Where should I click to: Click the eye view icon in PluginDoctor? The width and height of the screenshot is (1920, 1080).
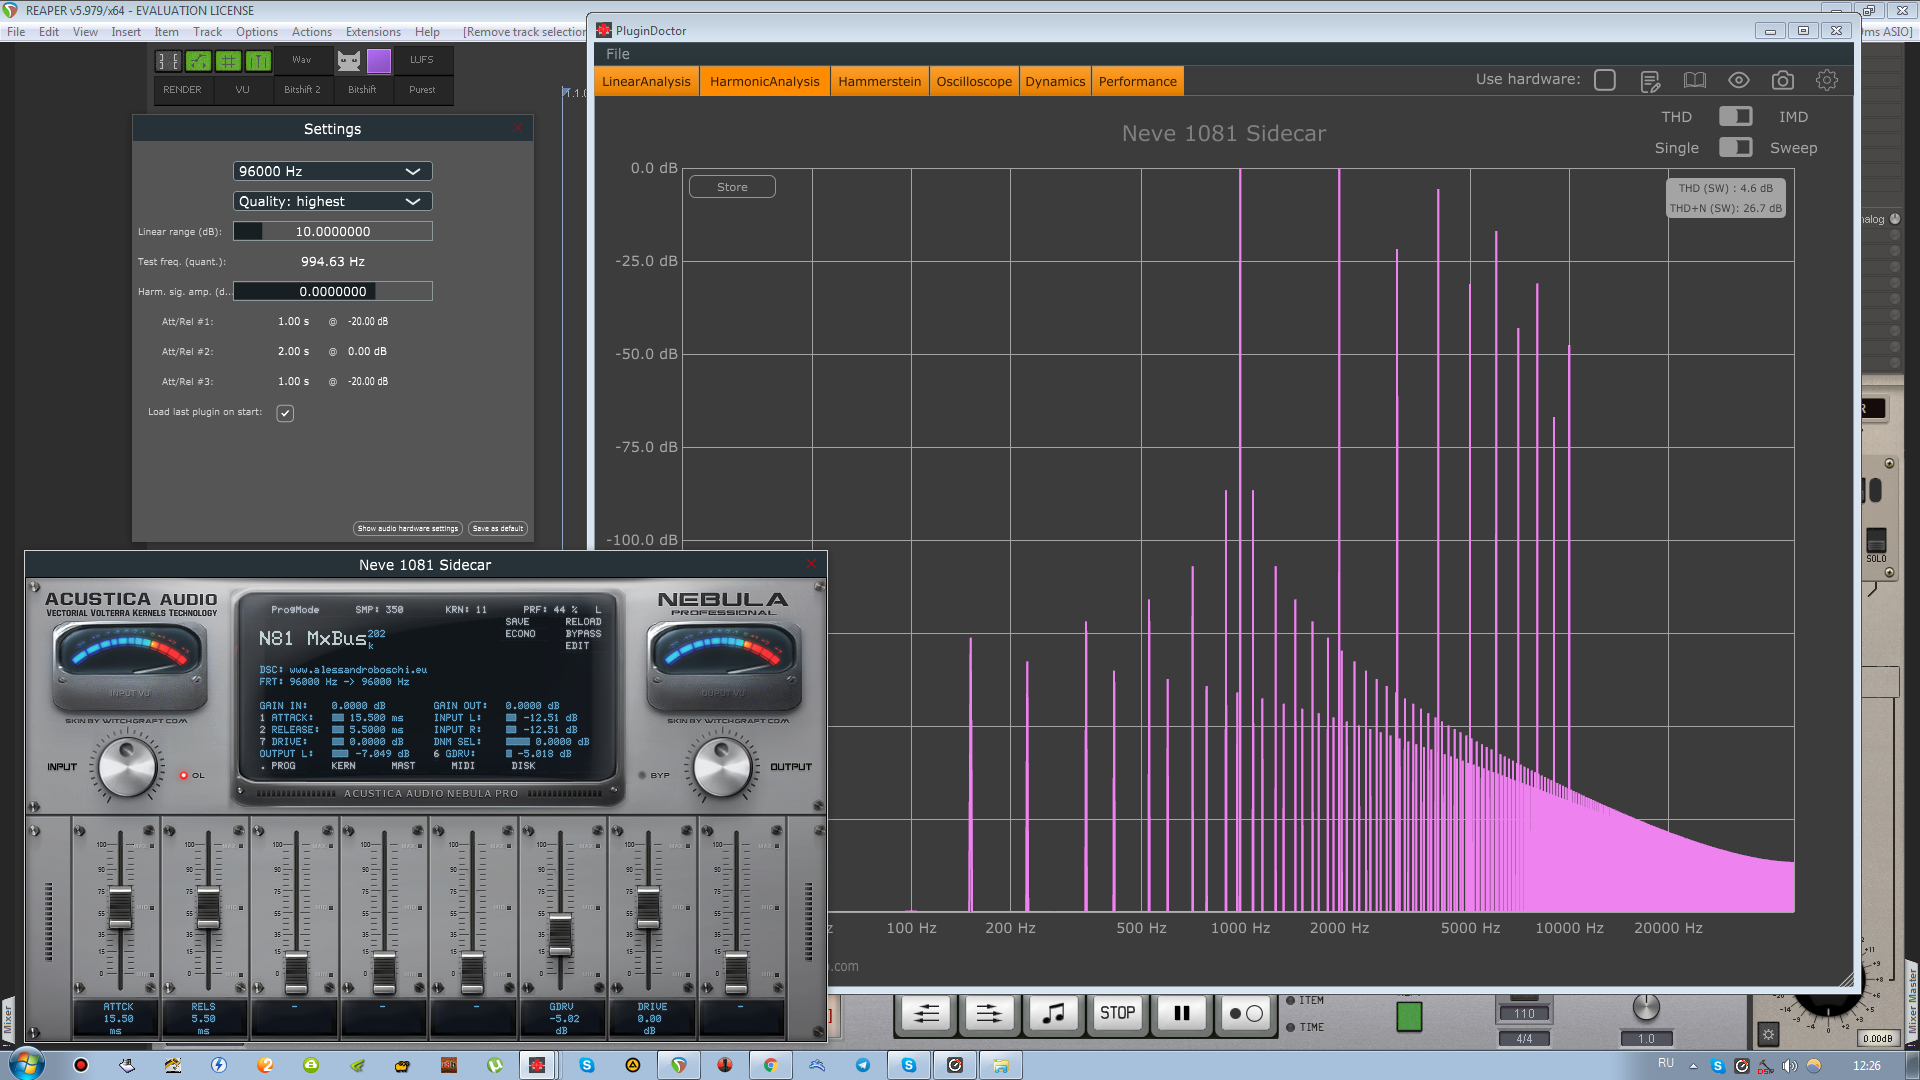(x=1739, y=80)
